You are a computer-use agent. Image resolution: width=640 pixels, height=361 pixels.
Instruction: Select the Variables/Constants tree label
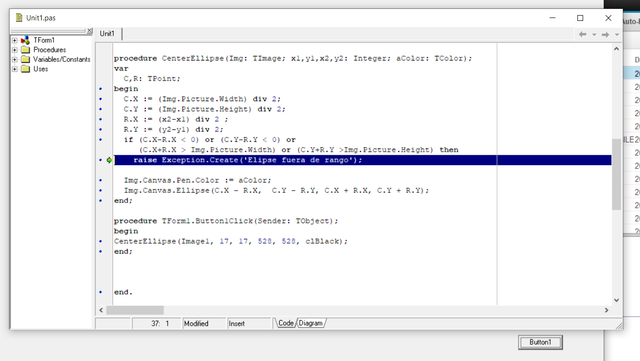[x=62, y=59]
